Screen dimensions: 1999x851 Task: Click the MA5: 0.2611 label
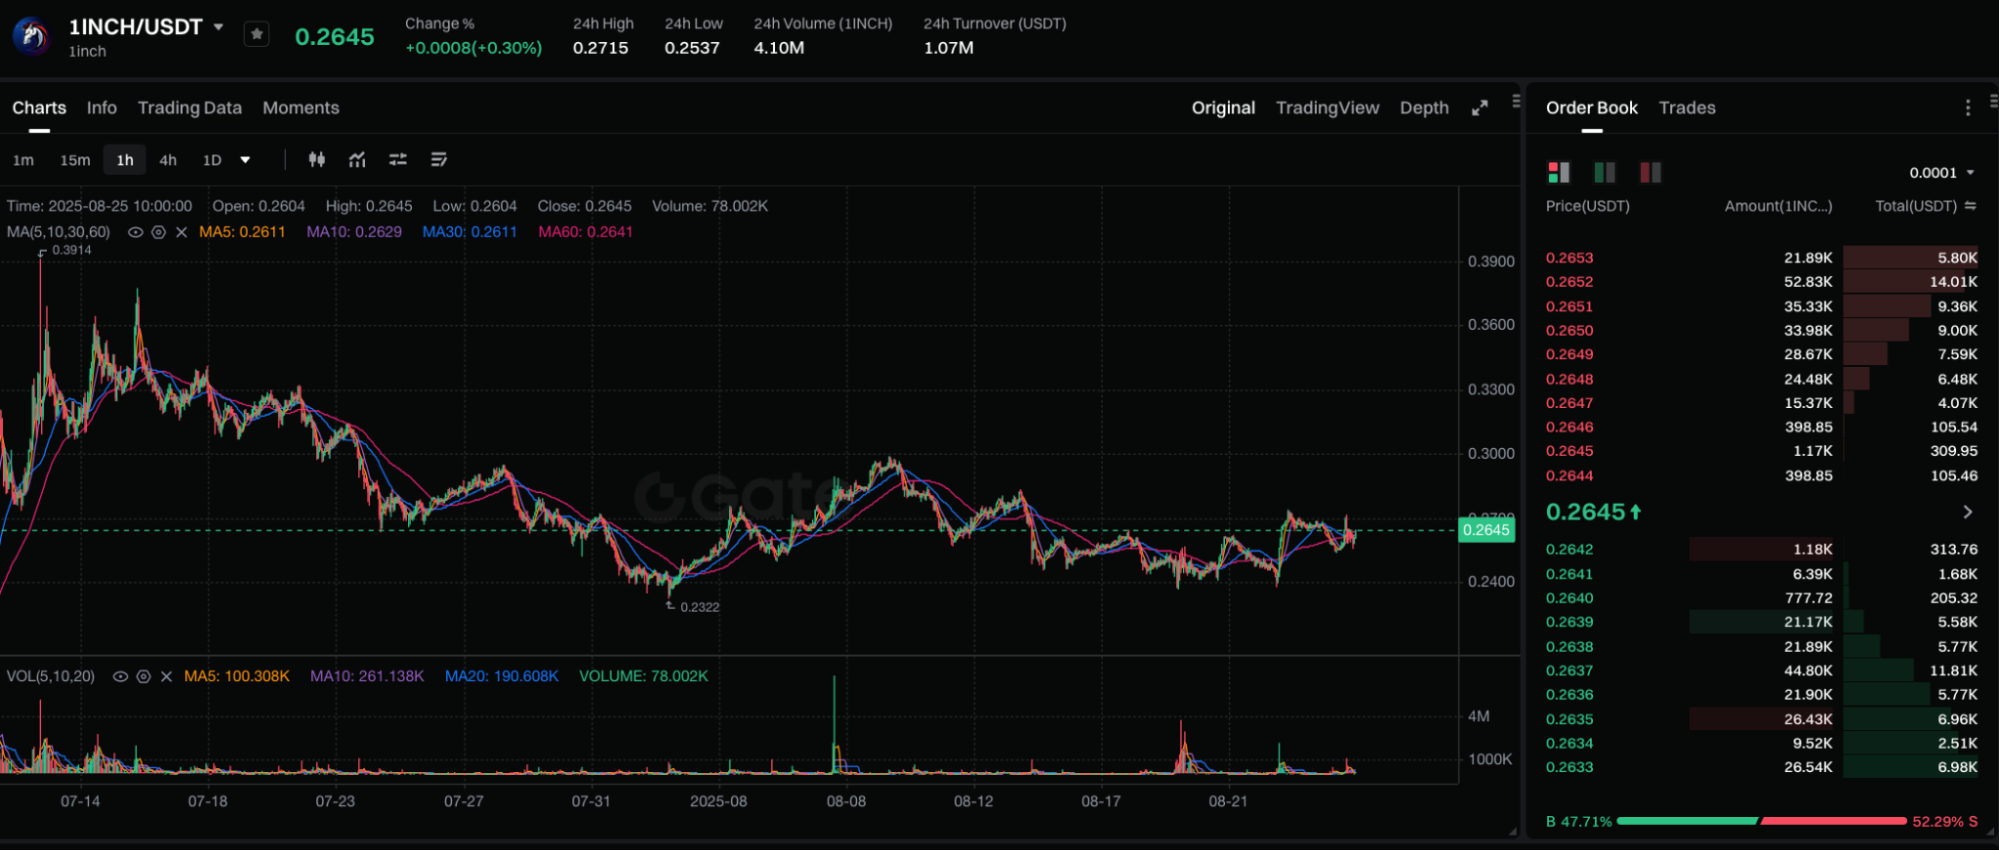click(242, 232)
